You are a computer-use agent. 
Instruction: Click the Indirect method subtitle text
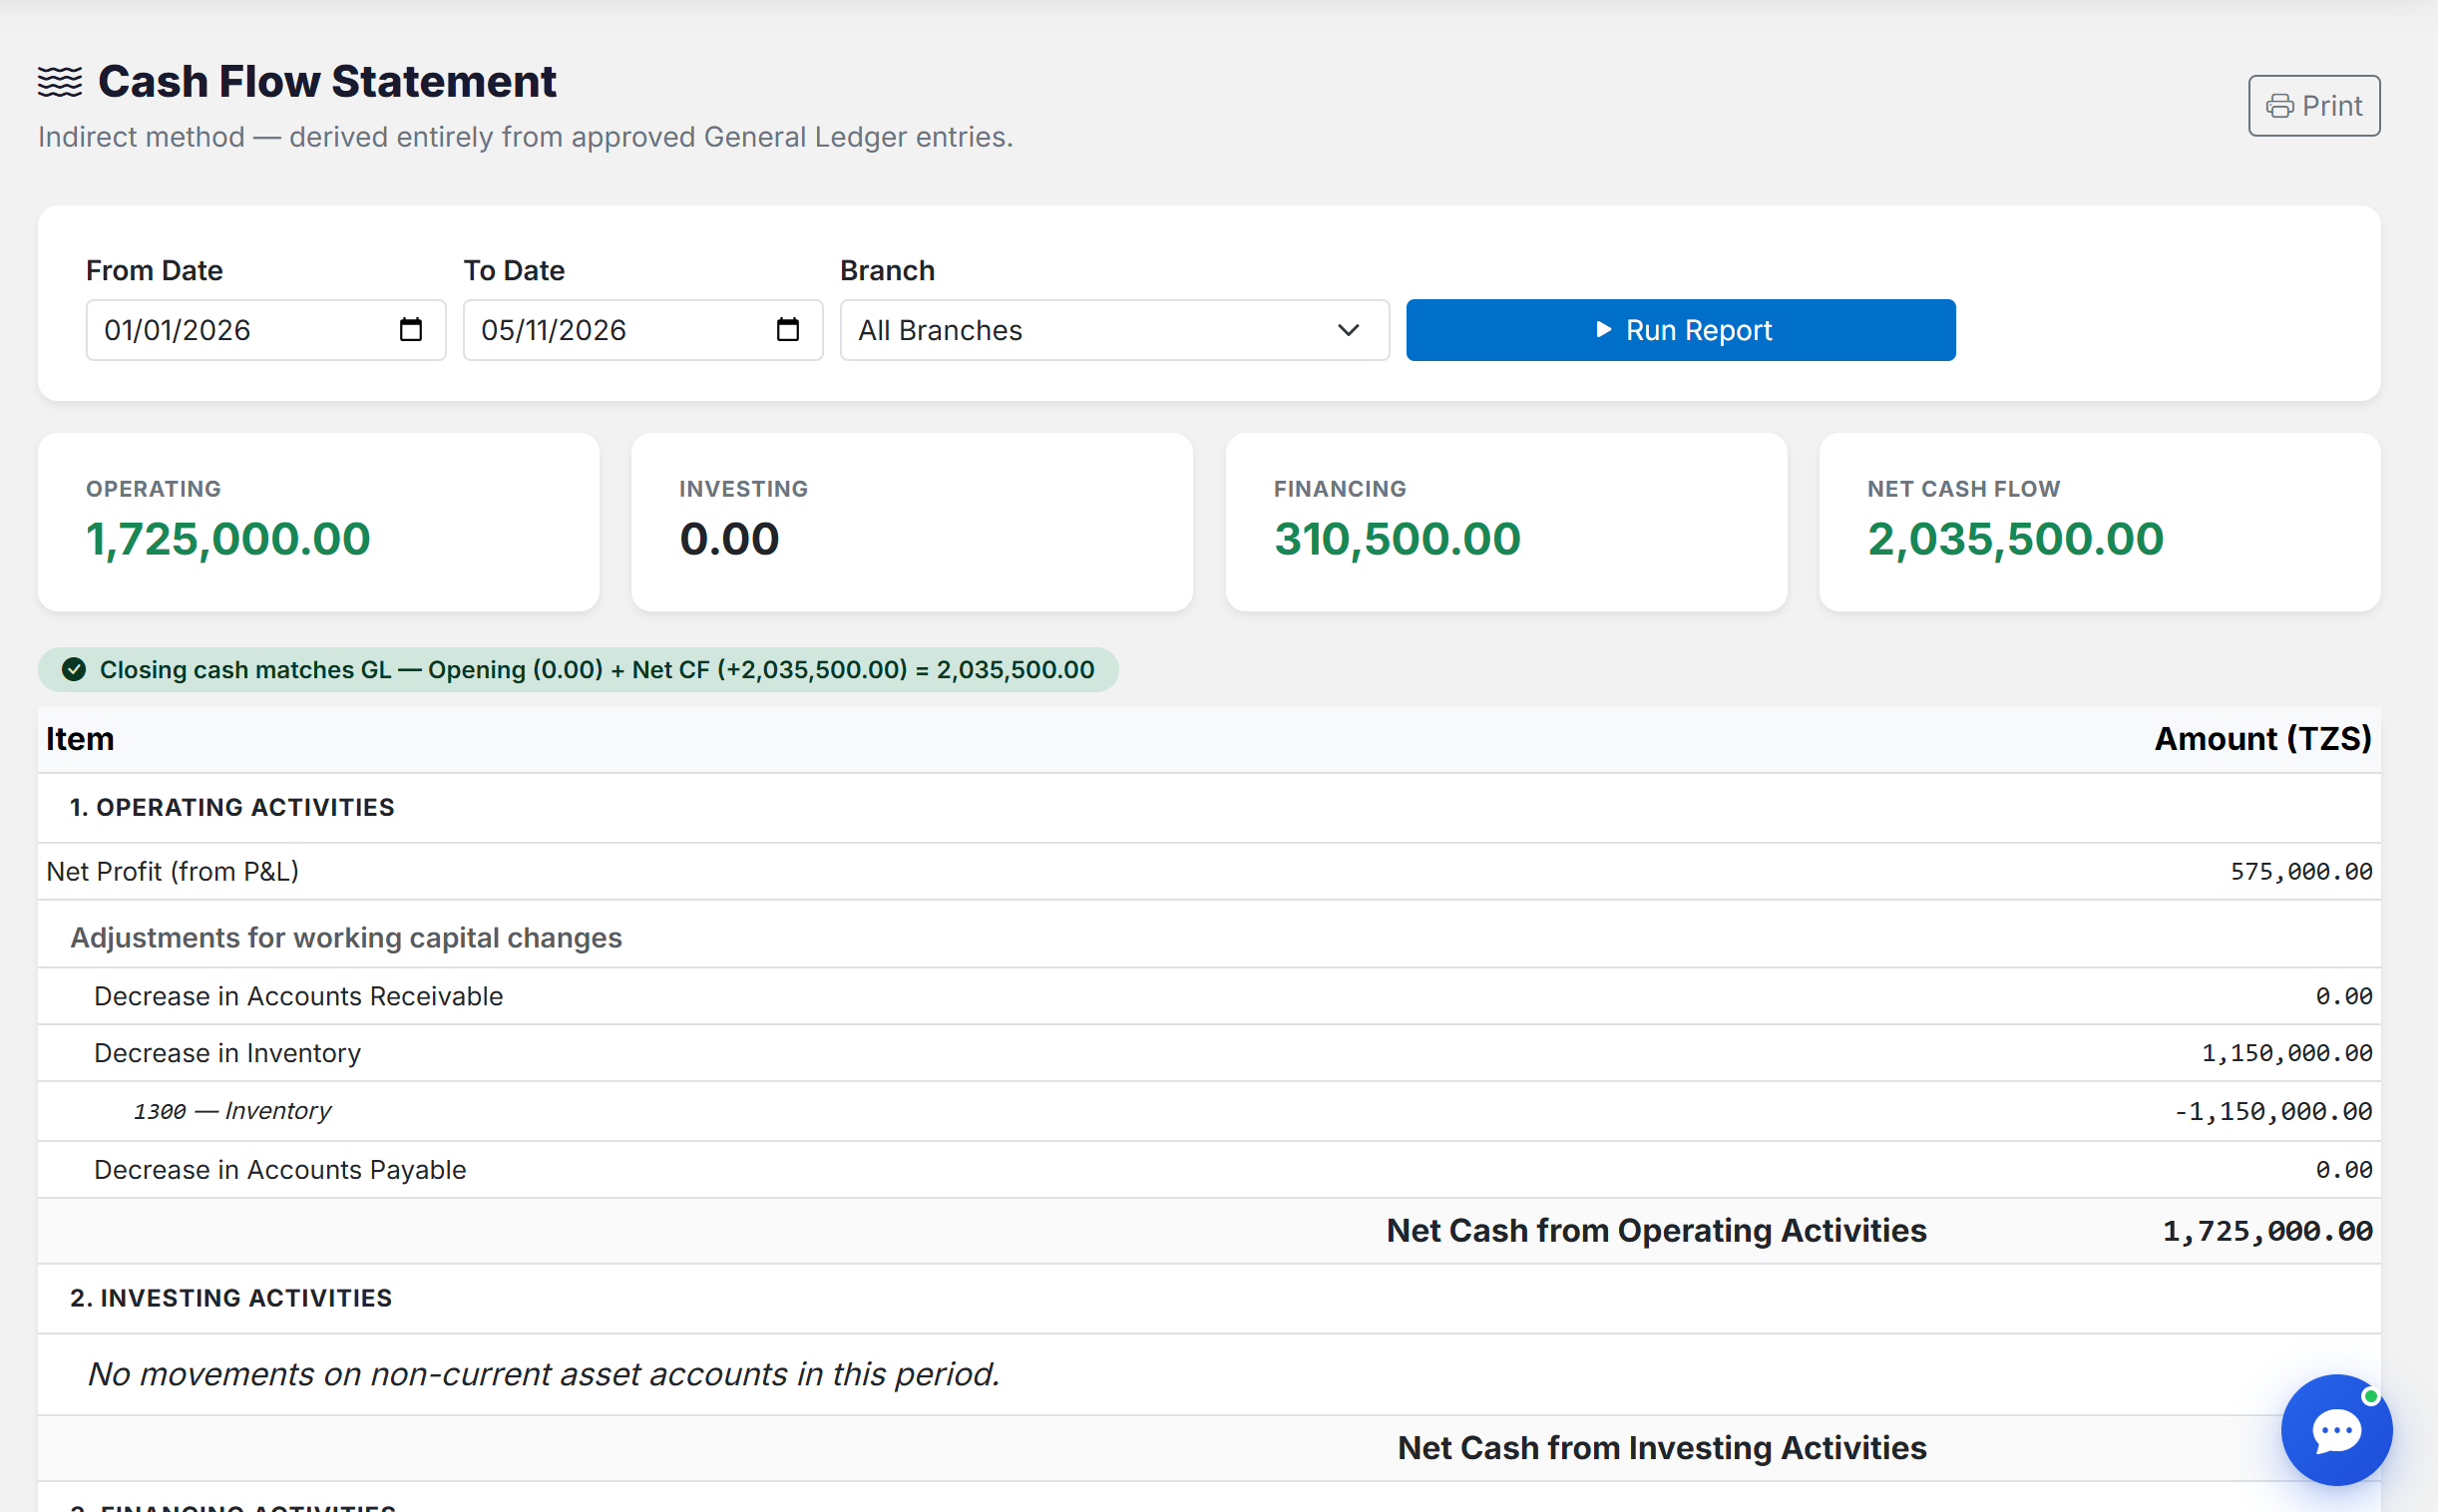[x=526, y=137]
